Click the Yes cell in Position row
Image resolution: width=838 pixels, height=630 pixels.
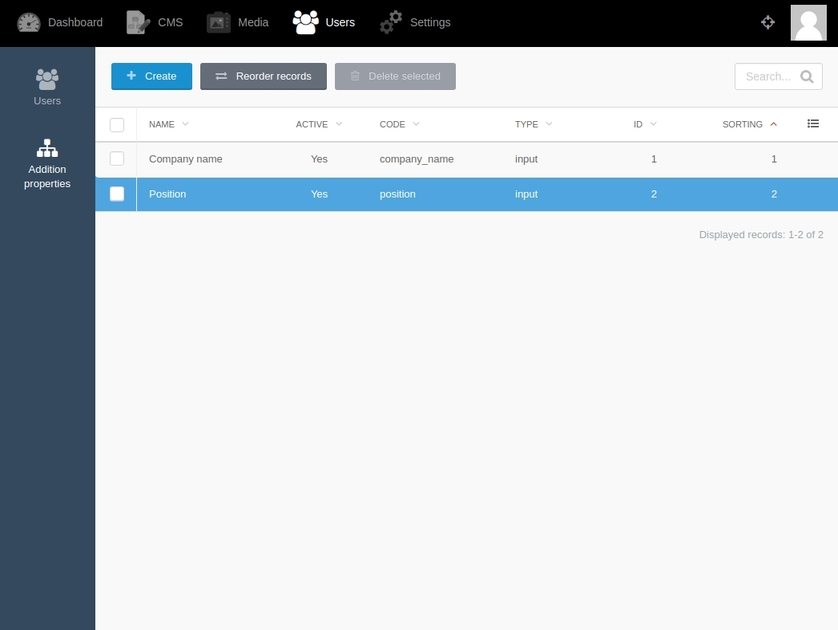[319, 194]
